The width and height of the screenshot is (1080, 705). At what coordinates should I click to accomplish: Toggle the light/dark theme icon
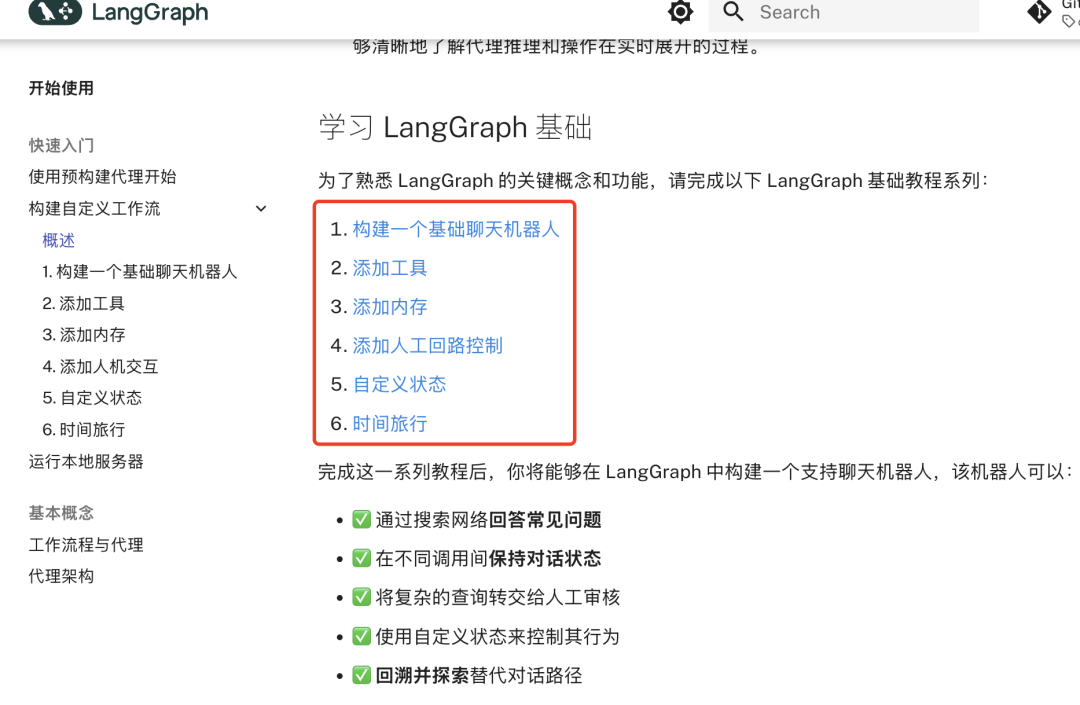[680, 12]
